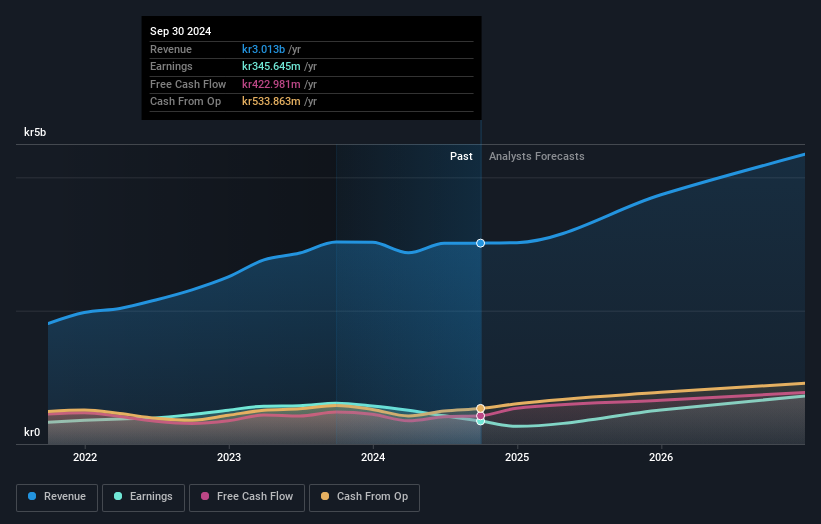Select the kr3.013b revenue value in tooltip
The image size is (821, 524).
(264, 49)
